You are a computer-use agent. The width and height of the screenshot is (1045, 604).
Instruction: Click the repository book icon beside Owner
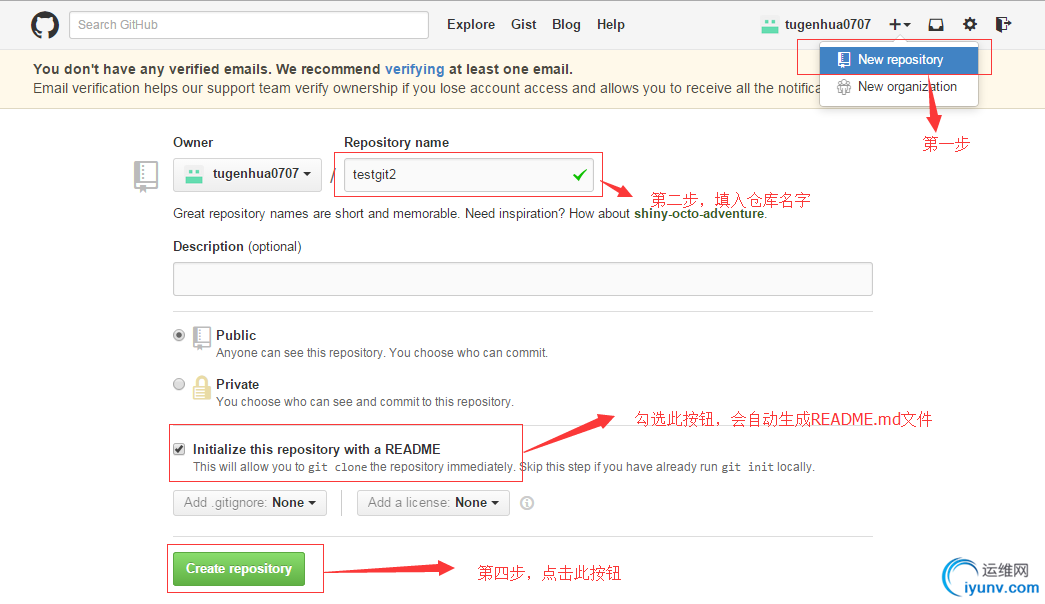tap(146, 176)
